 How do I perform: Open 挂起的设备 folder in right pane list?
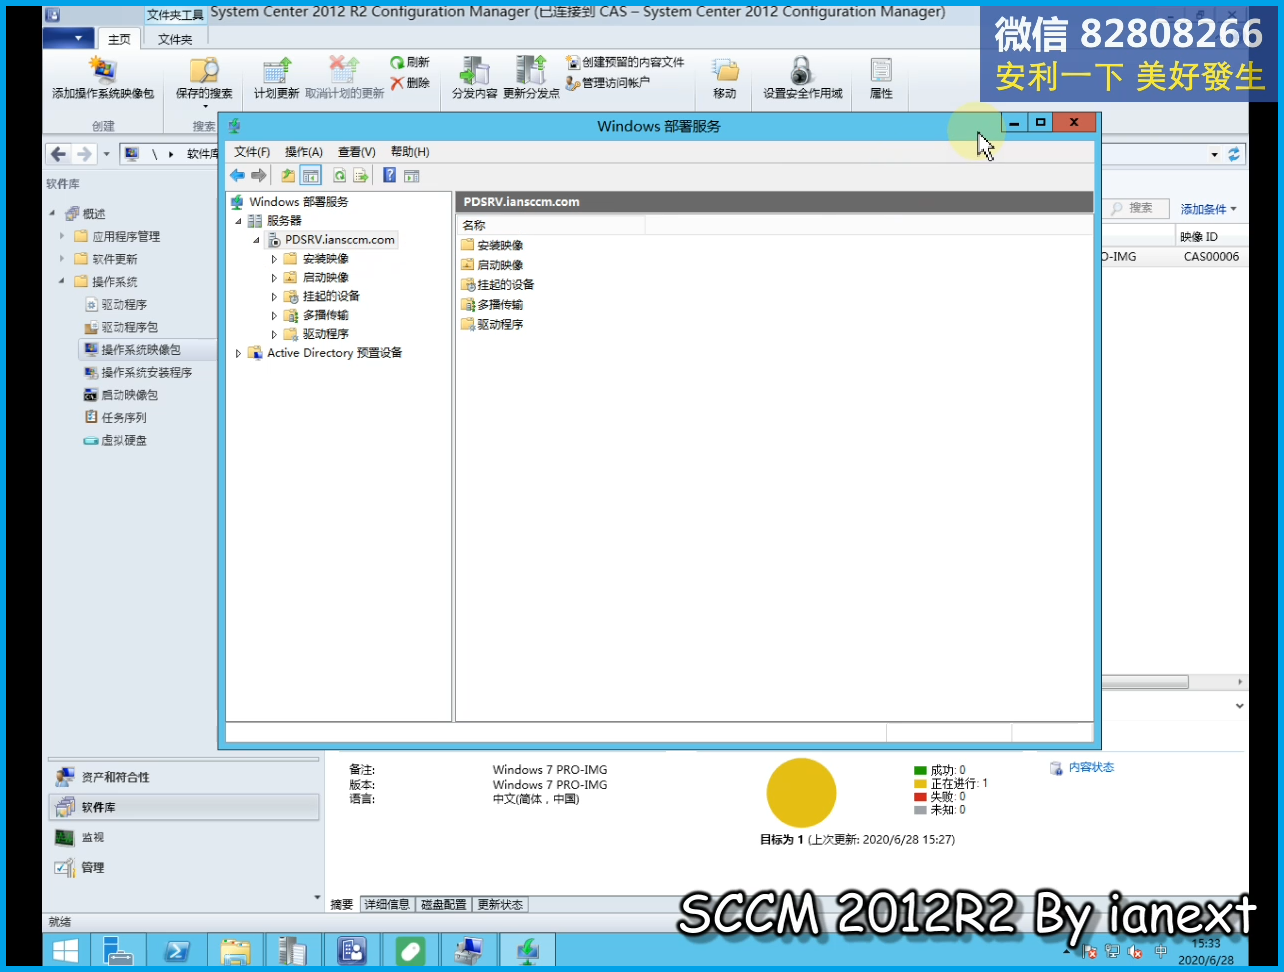pos(498,285)
